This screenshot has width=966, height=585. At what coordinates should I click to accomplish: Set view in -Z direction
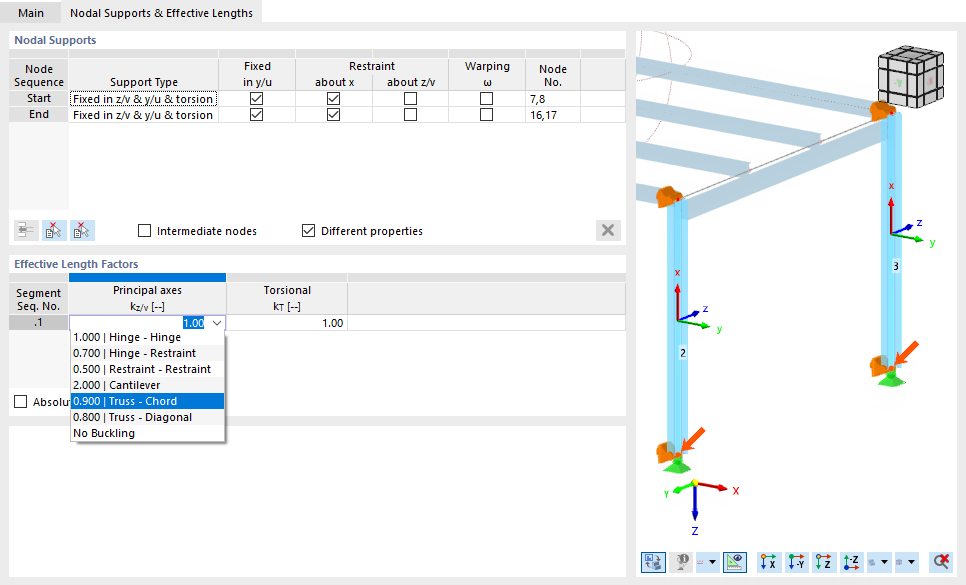[851, 562]
